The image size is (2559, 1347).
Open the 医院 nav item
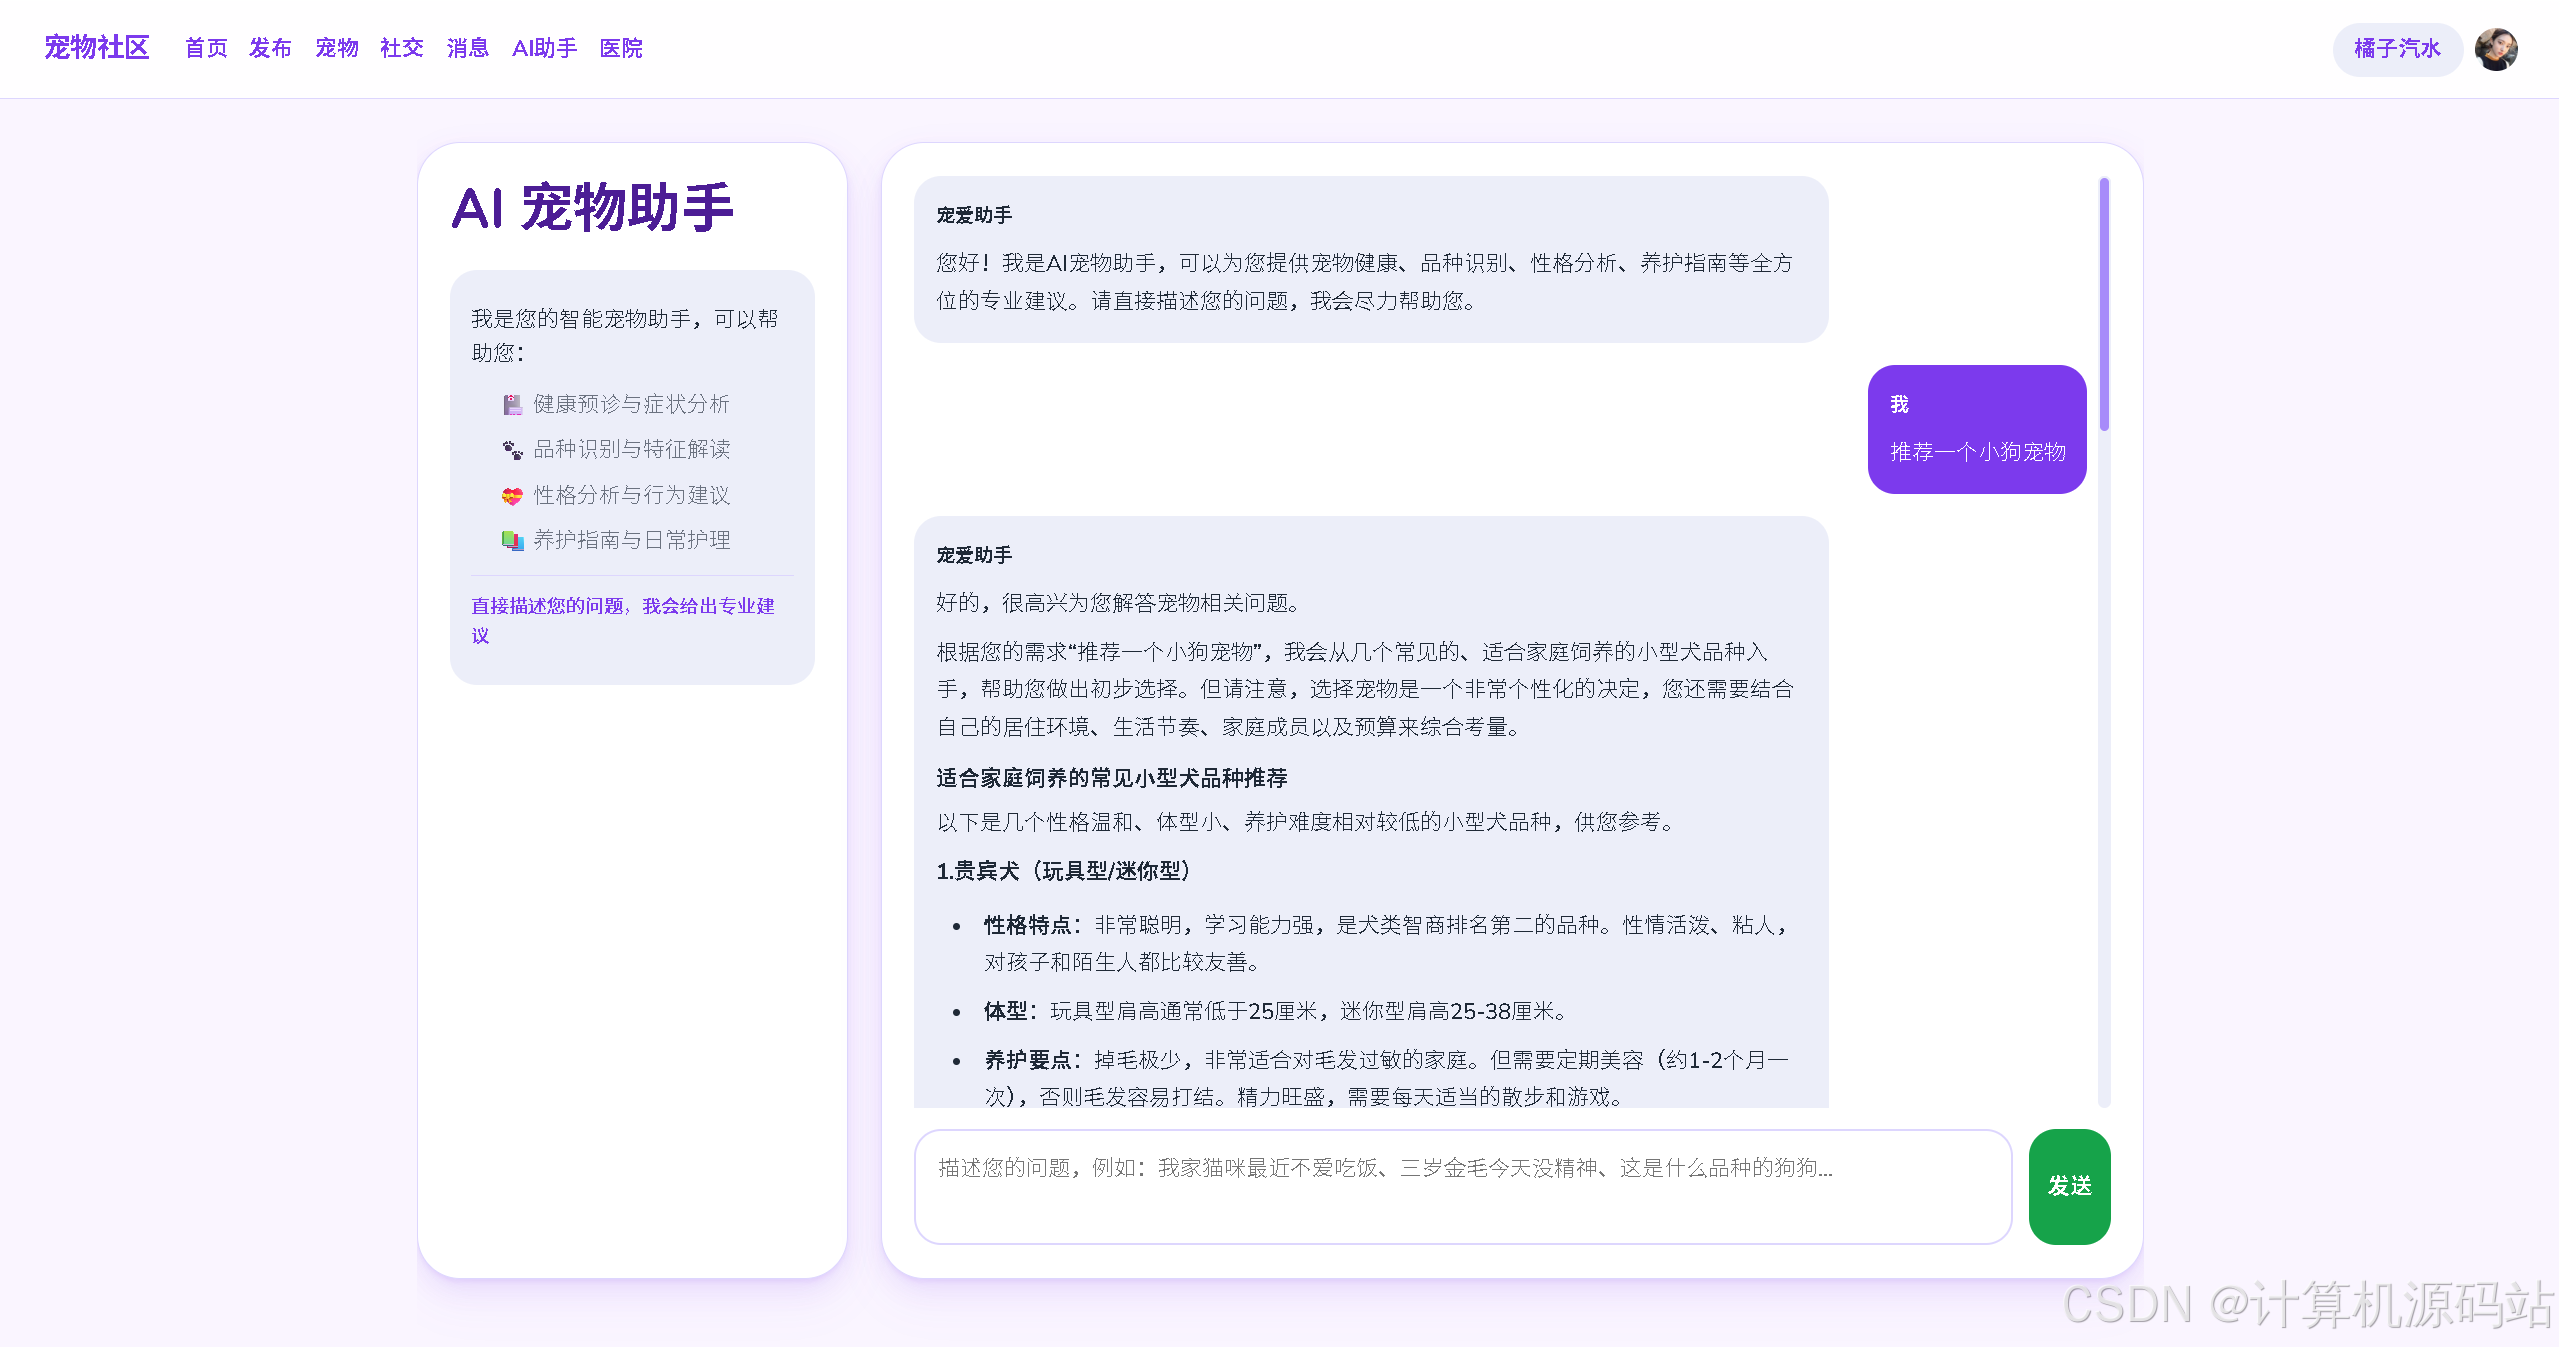[x=621, y=48]
